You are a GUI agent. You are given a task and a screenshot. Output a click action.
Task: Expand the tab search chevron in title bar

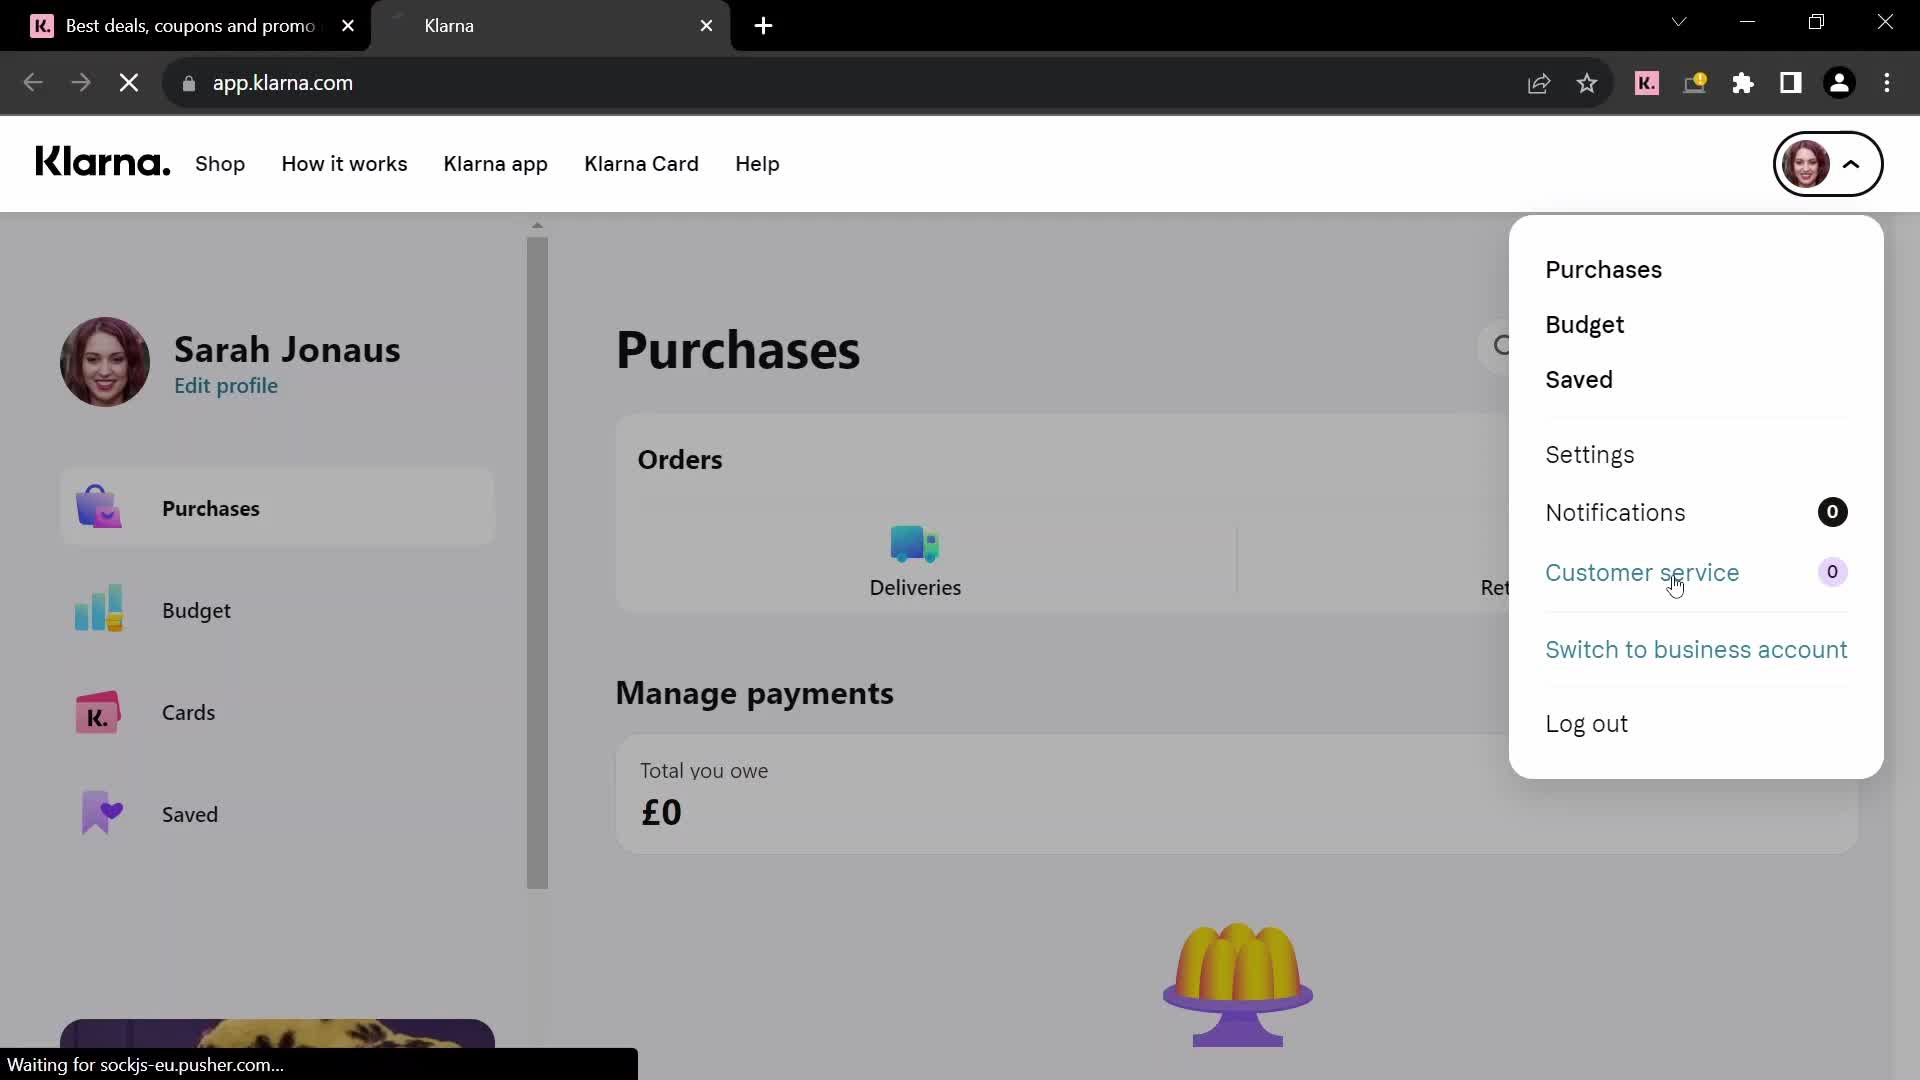(x=1679, y=22)
